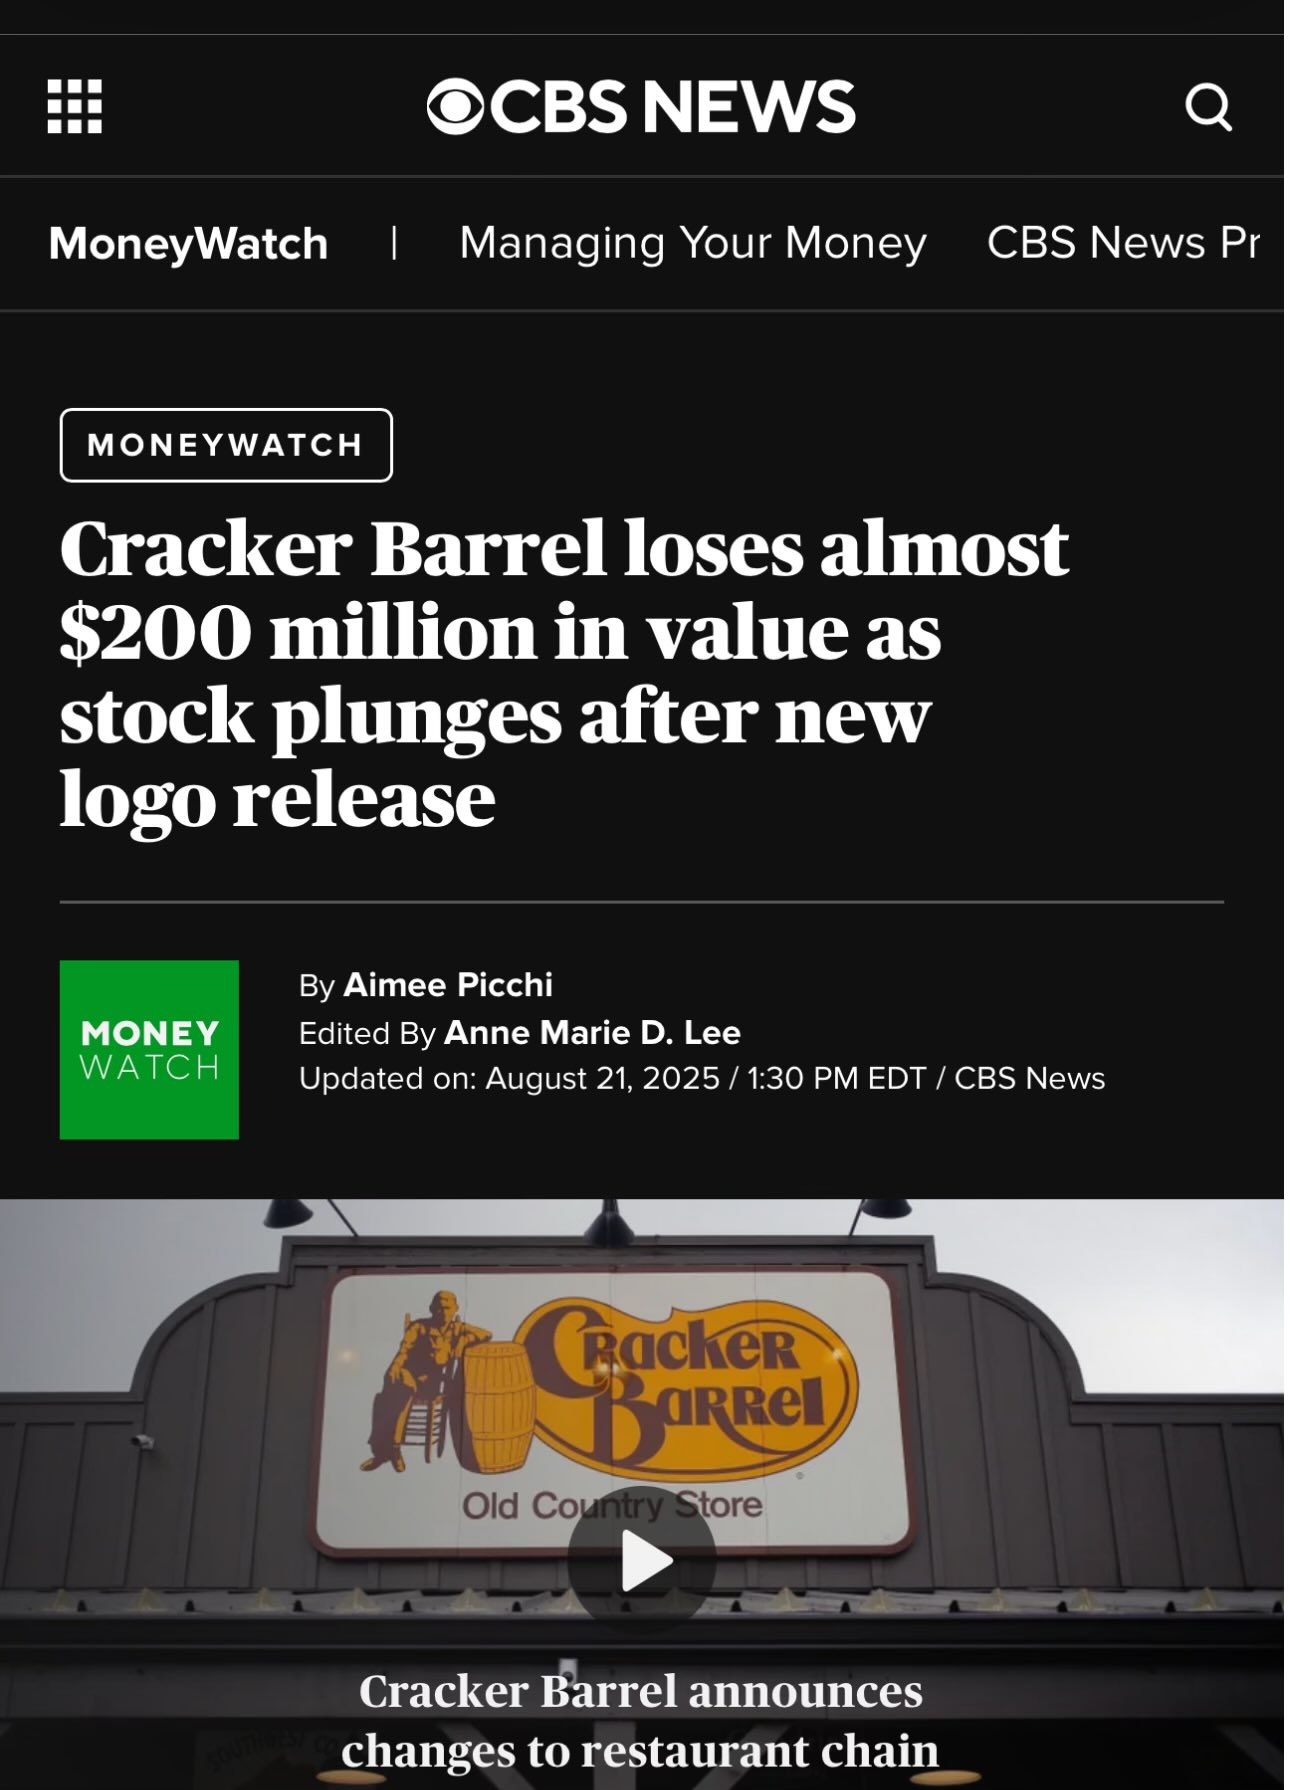Click the search magnifying glass icon
The height and width of the screenshot is (1790, 1290).
point(1208,107)
